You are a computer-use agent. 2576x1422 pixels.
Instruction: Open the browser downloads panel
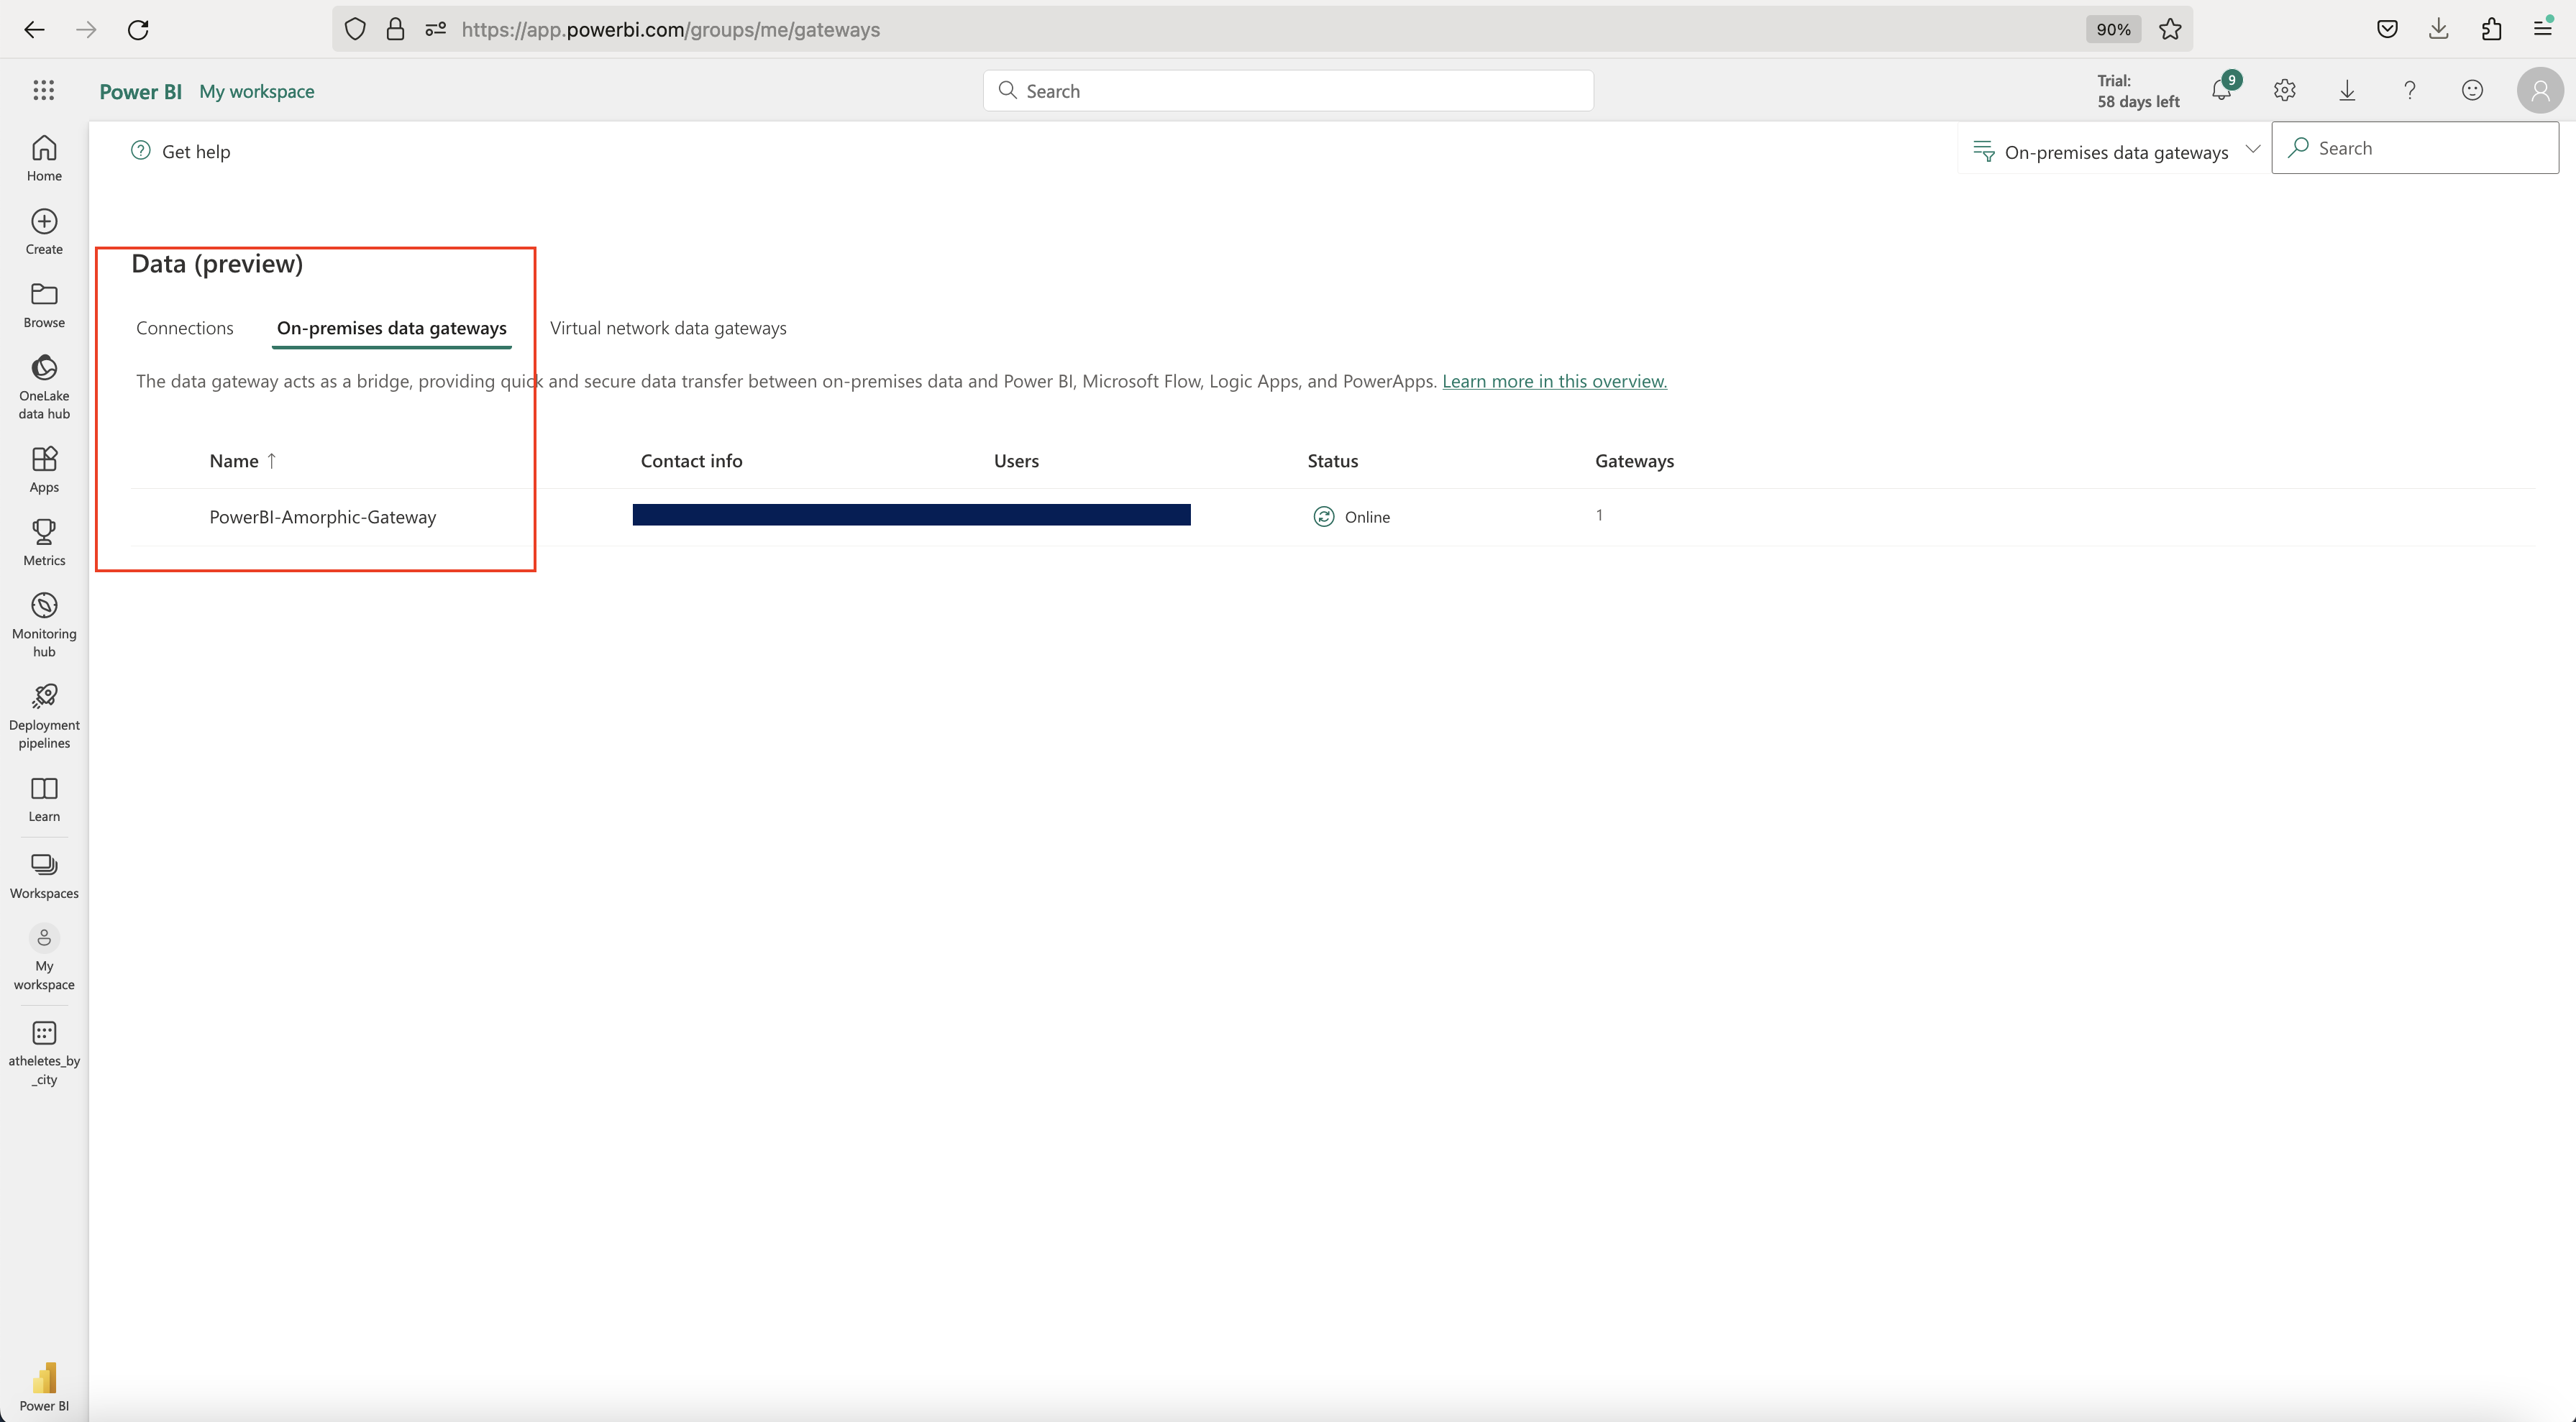[2439, 29]
